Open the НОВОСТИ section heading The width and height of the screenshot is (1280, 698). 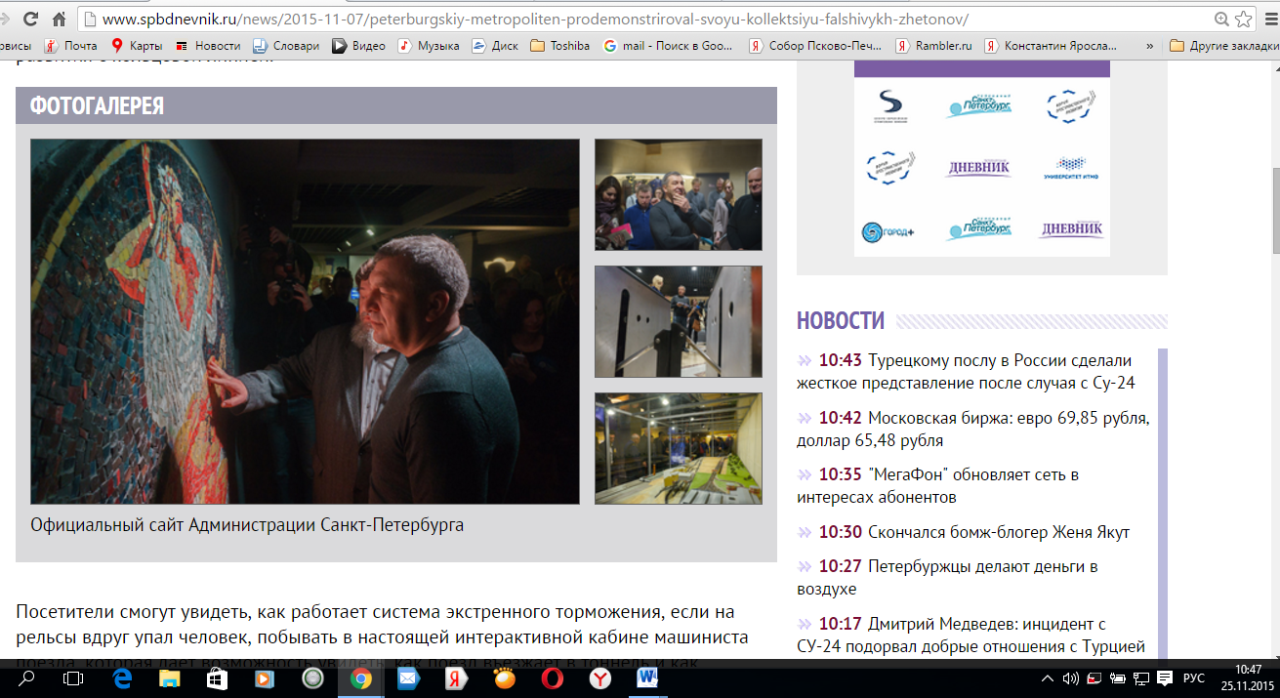click(x=841, y=321)
